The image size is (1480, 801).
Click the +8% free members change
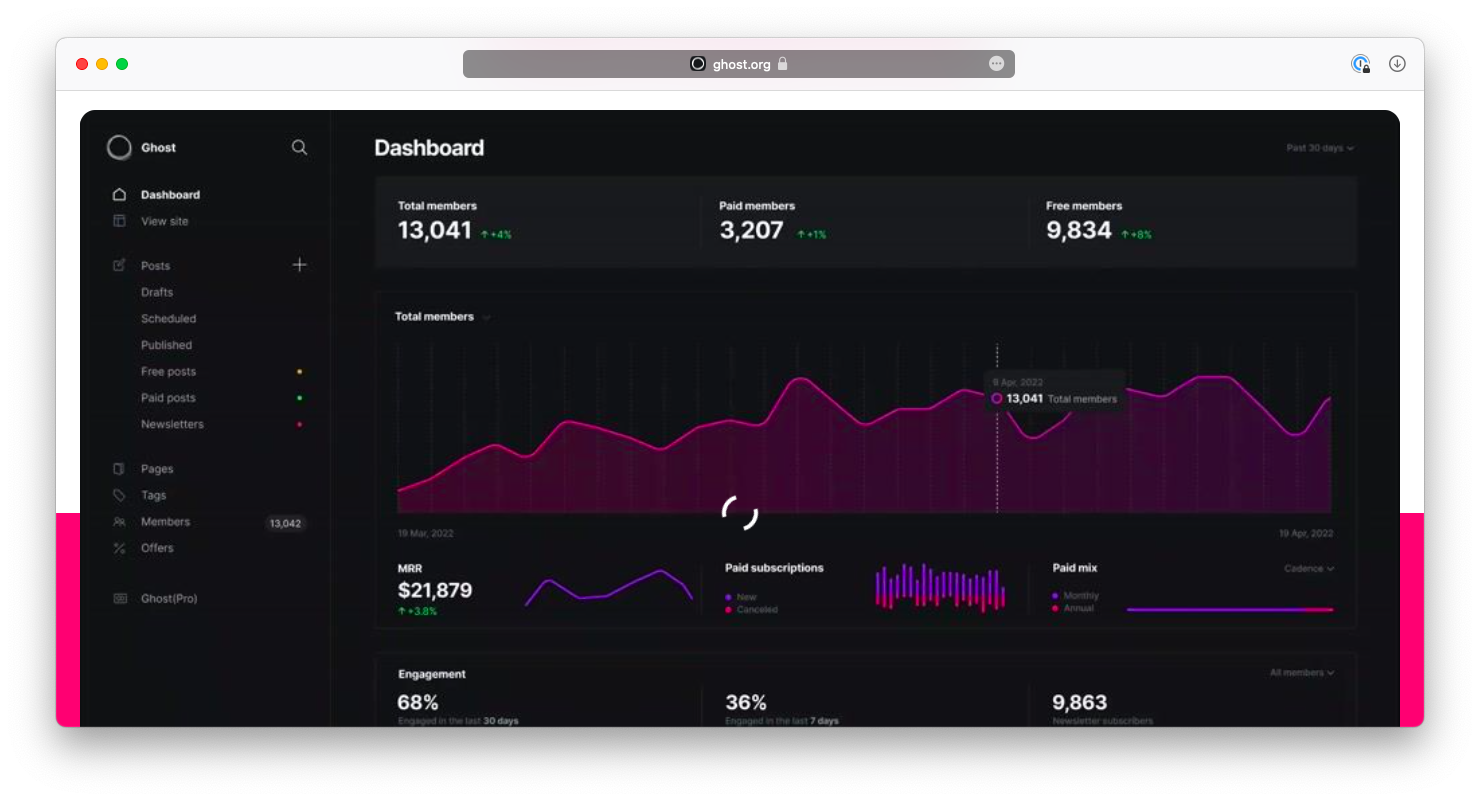coord(1136,235)
